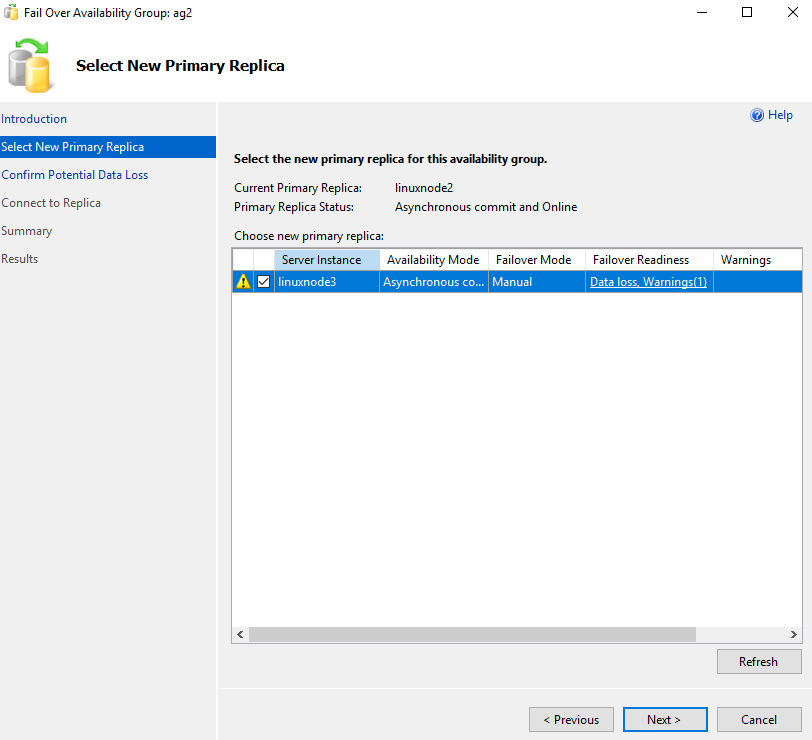Open the Confirm Potential Data Loss step

pos(75,175)
